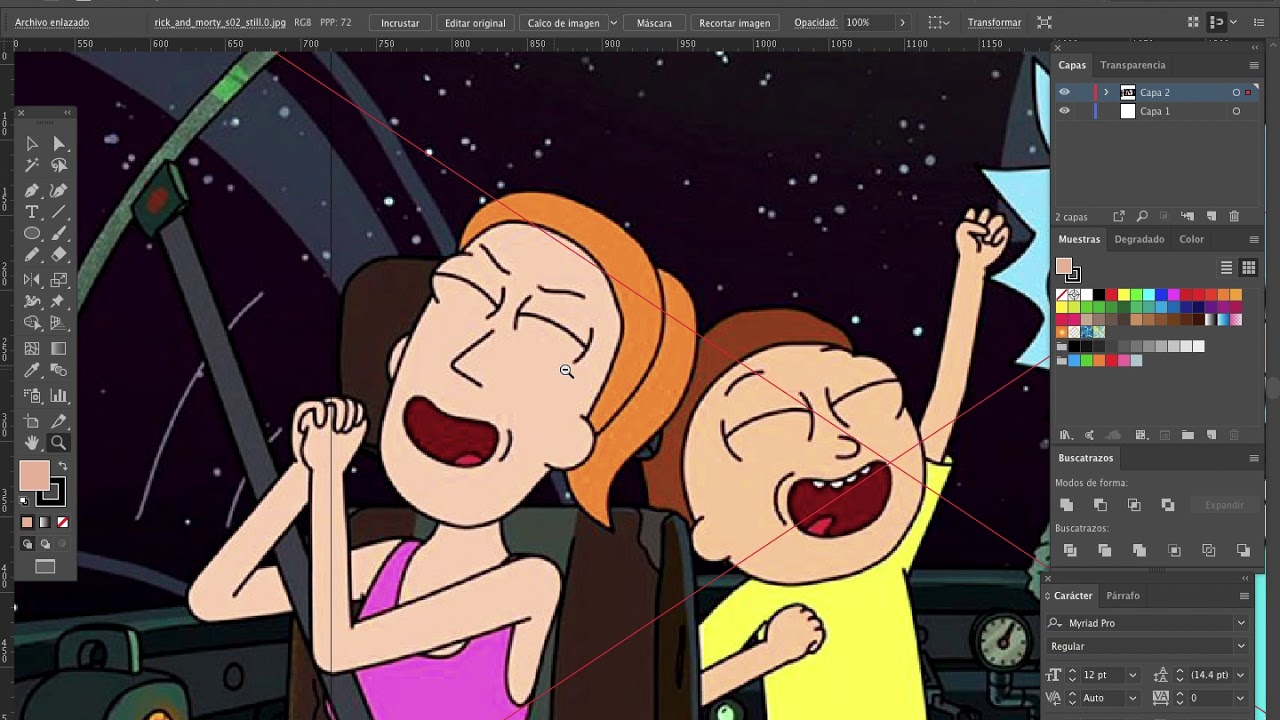Select the Artboard tool
This screenshot has width=1280, height=720.
click(32, 421)
